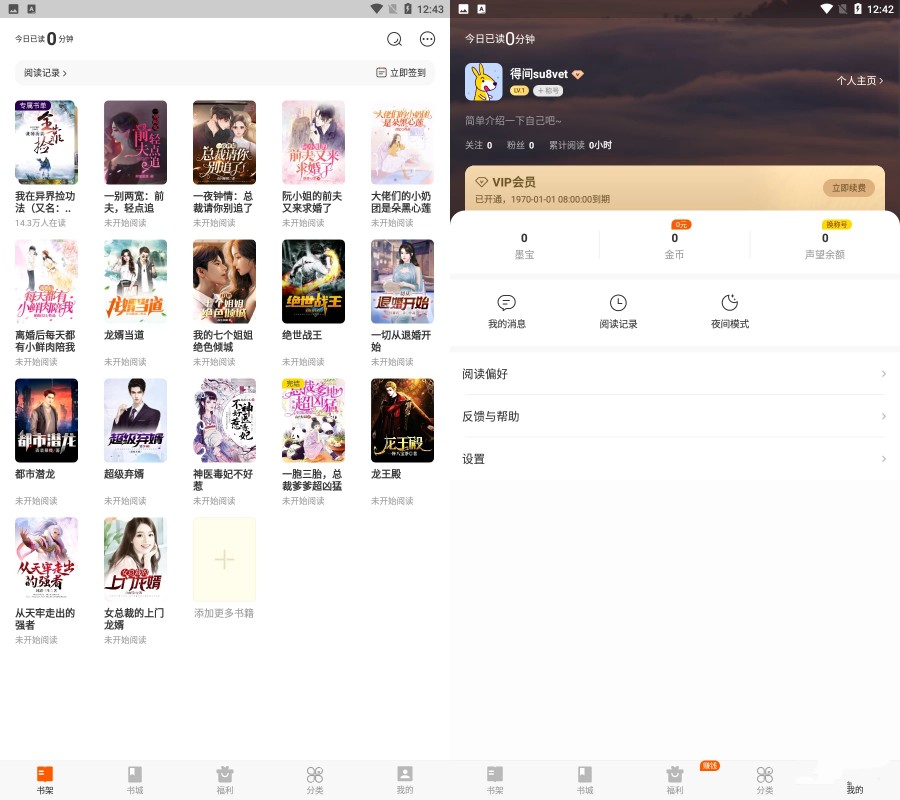Viewport: 900px width, 800px height.
Task: Tap the 添加更多书籍 plus icon
Action: pos(224,559)
